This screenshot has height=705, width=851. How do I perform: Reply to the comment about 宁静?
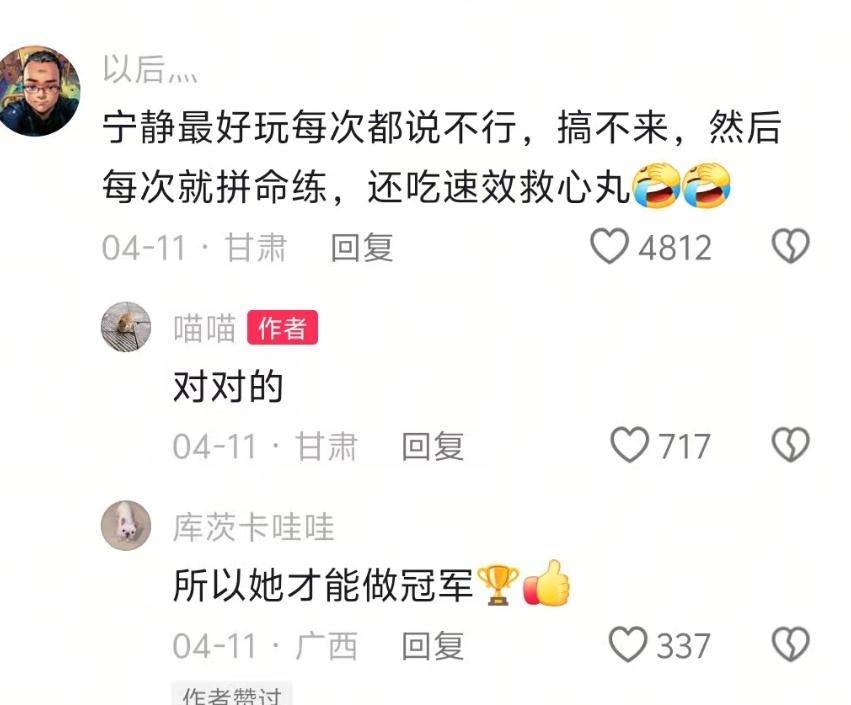(362, 247)
